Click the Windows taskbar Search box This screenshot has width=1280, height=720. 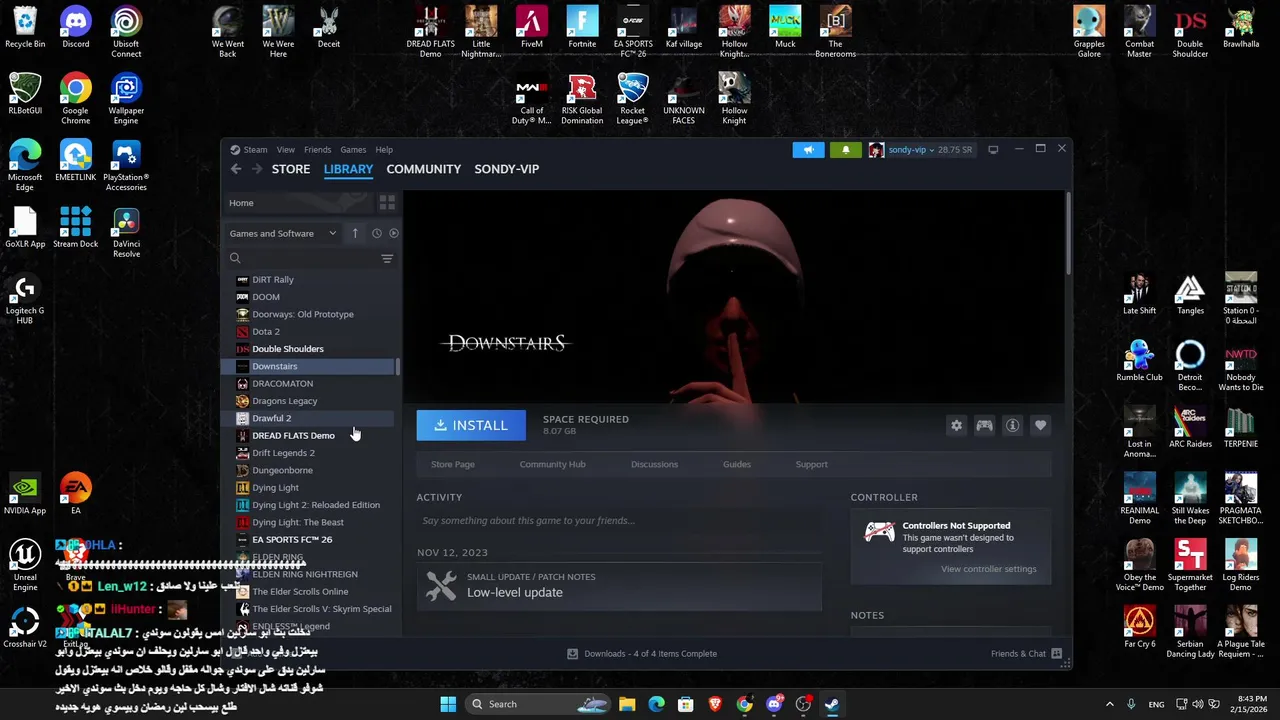click(x=540, y=704)
